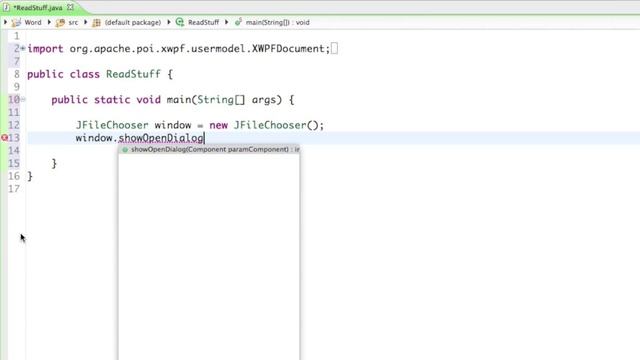Place cursor on 'ReadStuff' class name
640x360 pixels.
(x=133, y=74)
